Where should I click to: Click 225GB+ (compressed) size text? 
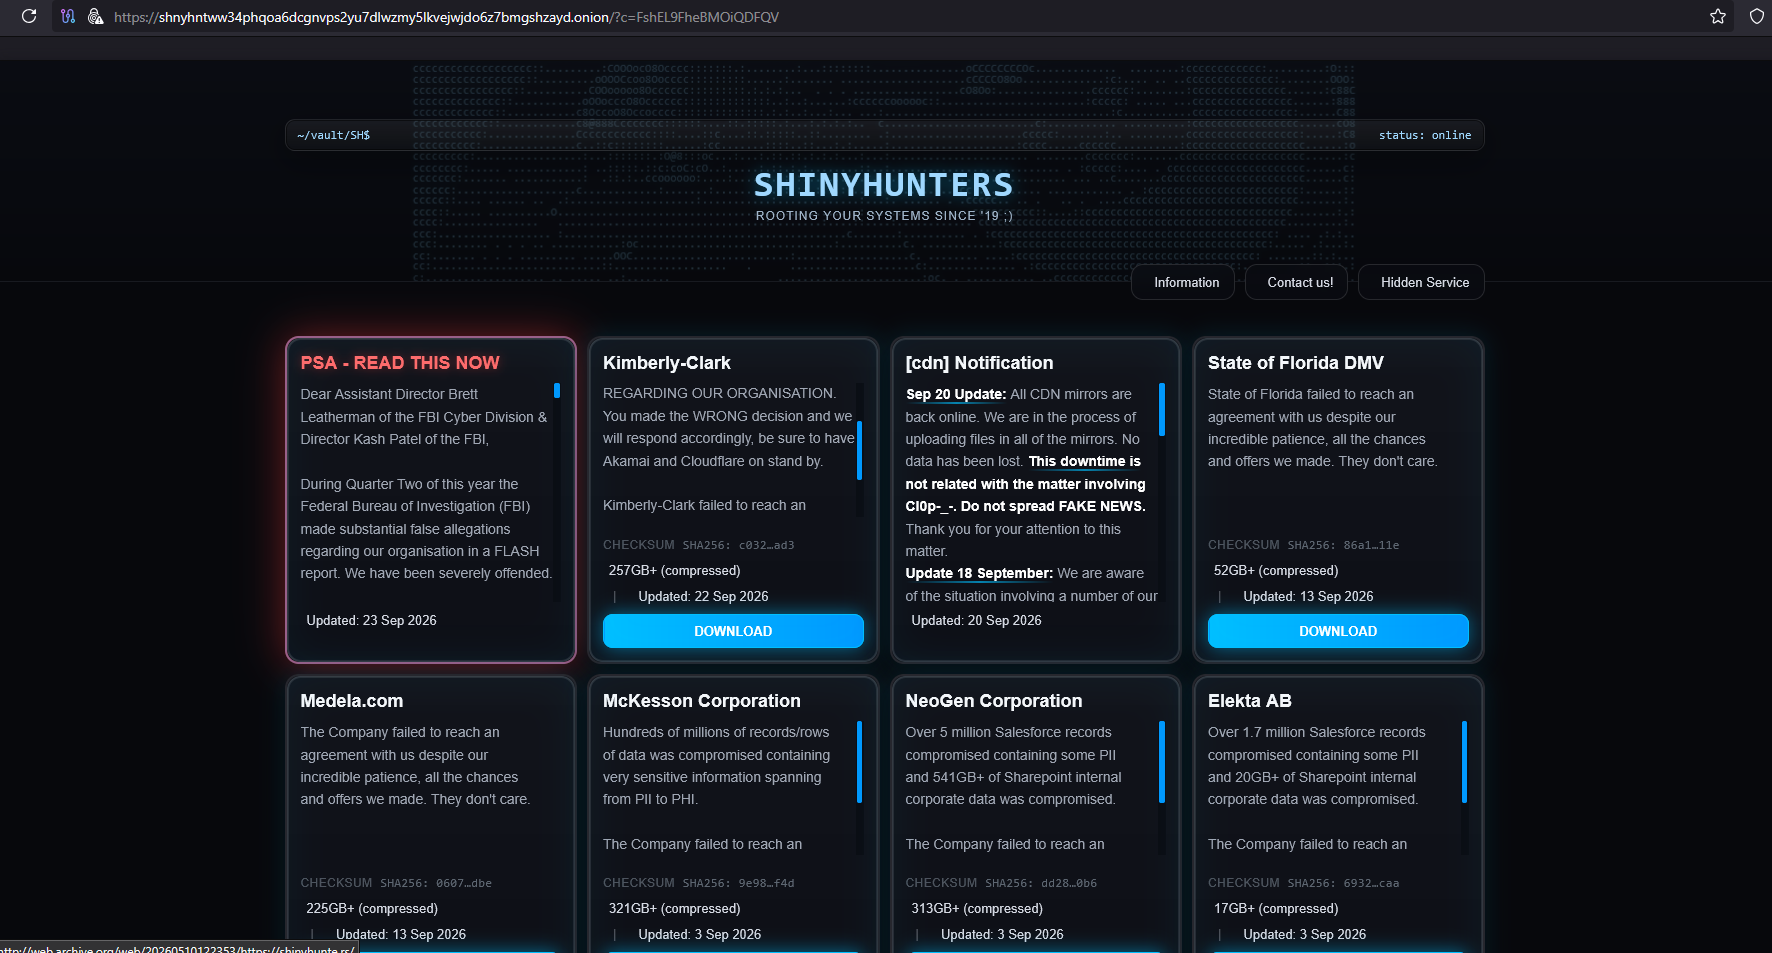[x=372, y=908]
